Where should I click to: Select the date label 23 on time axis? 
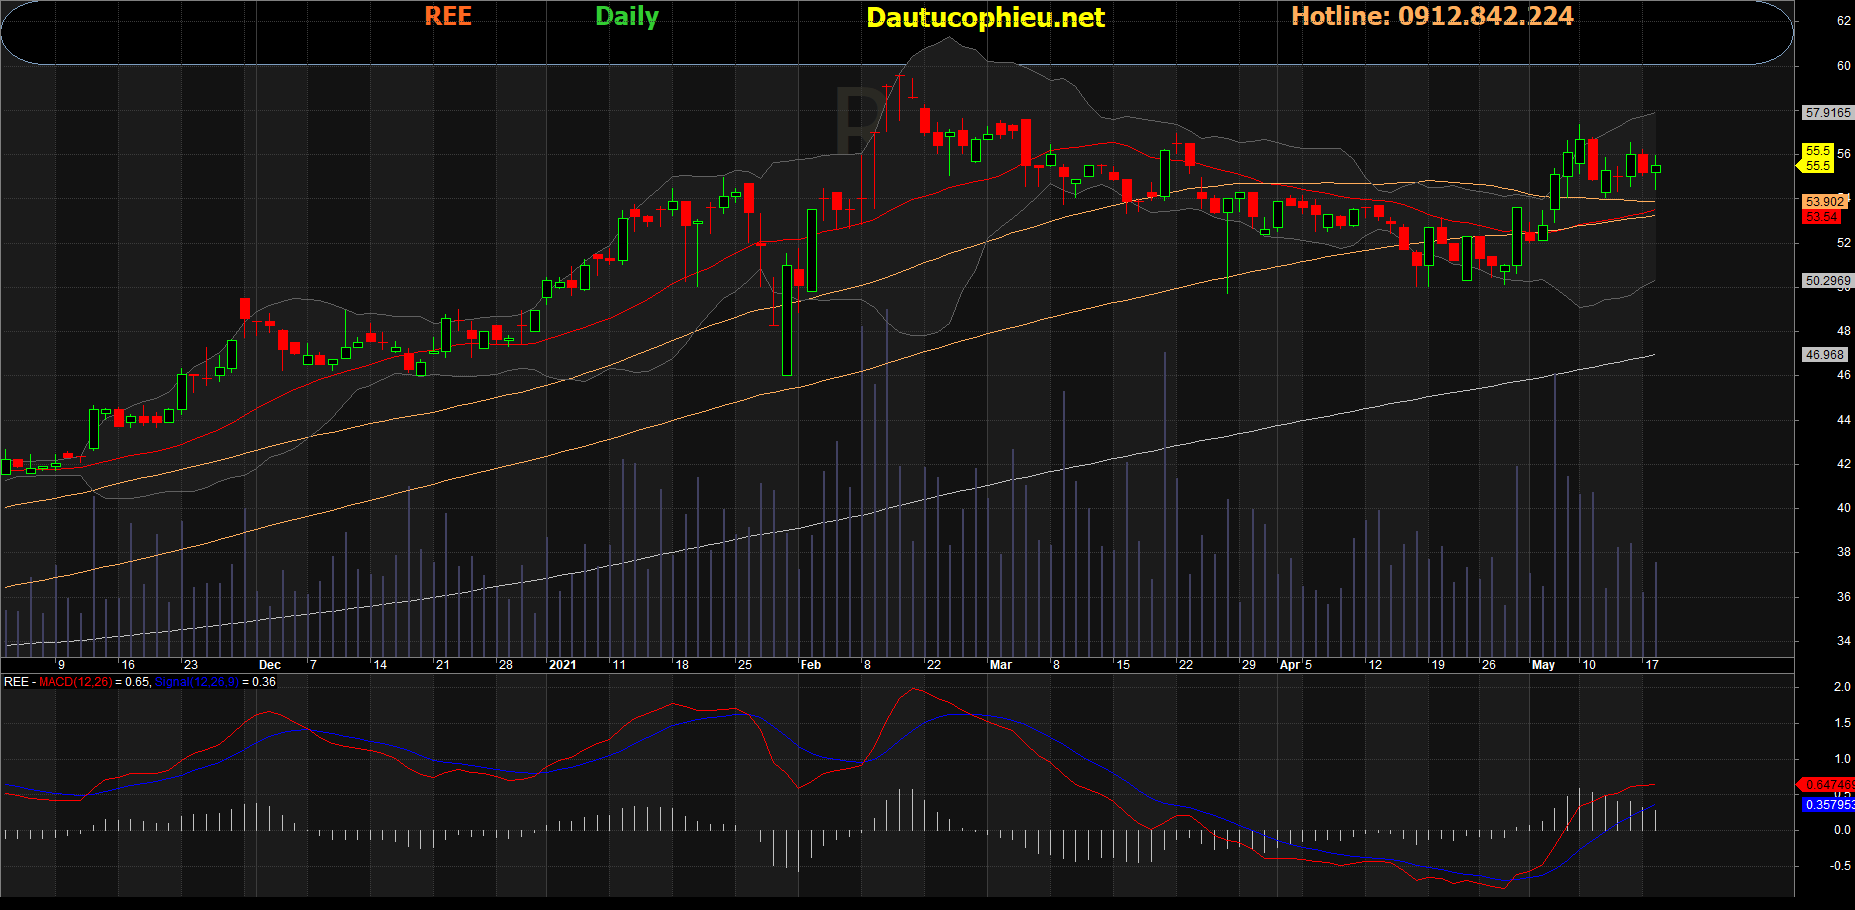[191, 665]
